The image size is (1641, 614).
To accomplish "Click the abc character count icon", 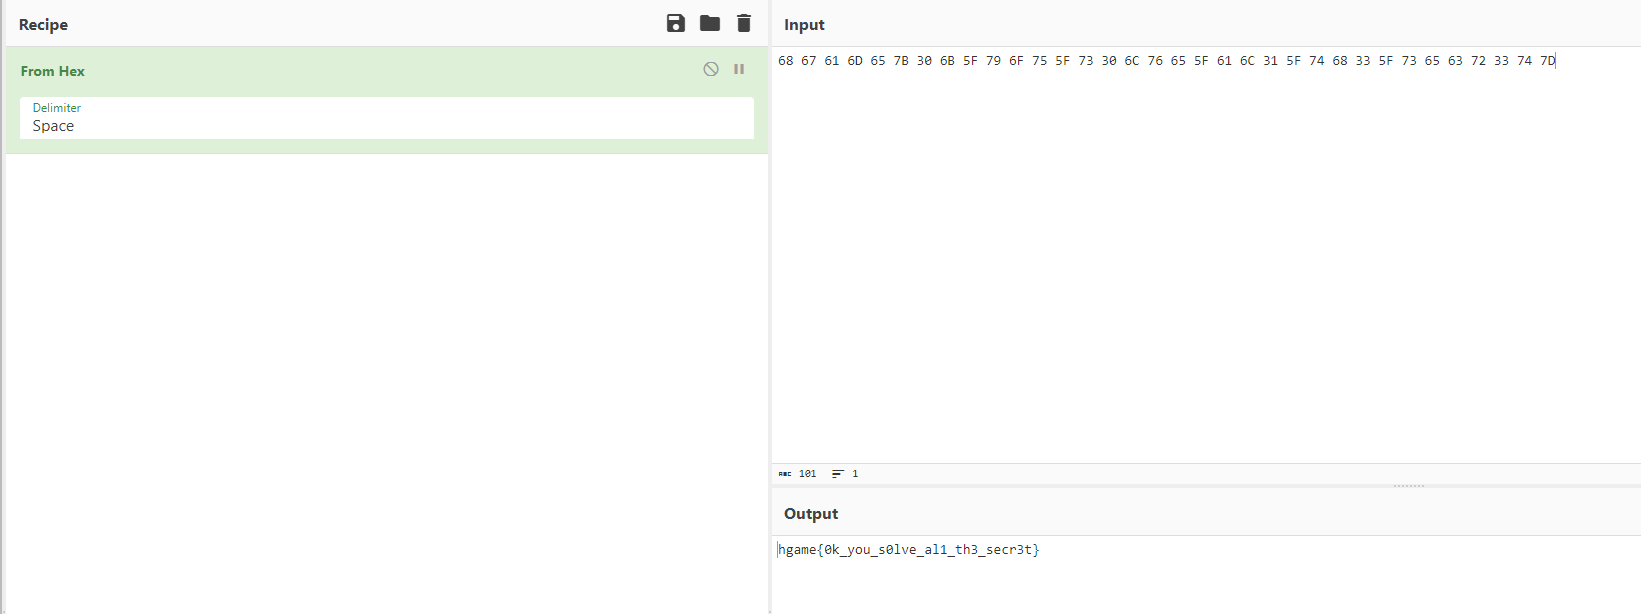I will coord(785,474).
